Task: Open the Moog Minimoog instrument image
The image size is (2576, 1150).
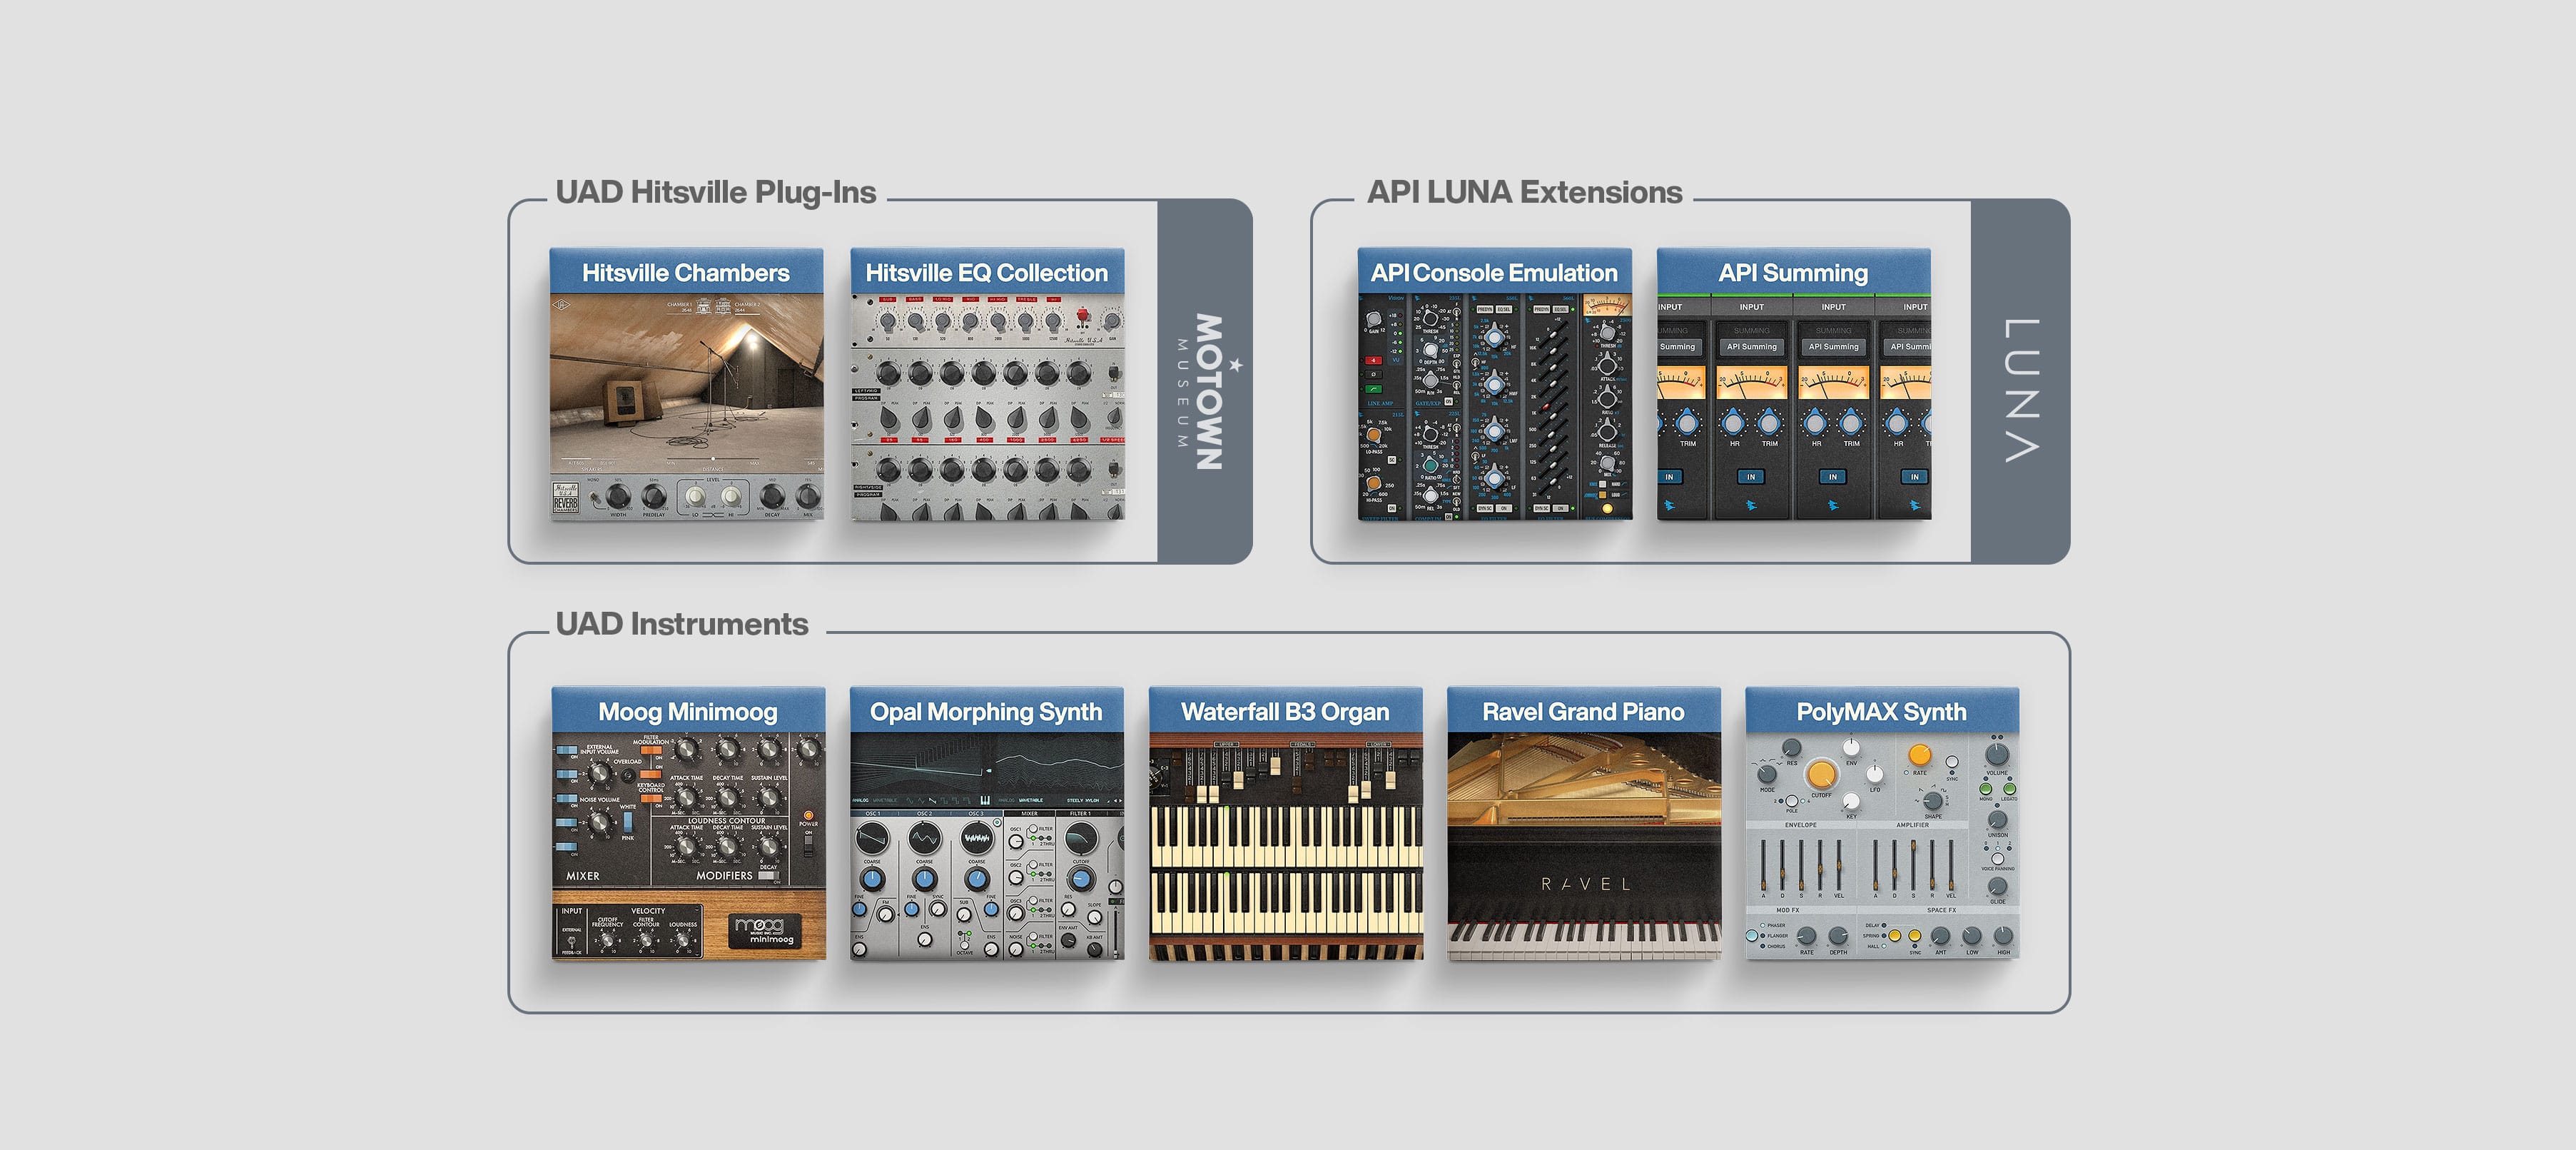Action: click(x=688, y=847)
